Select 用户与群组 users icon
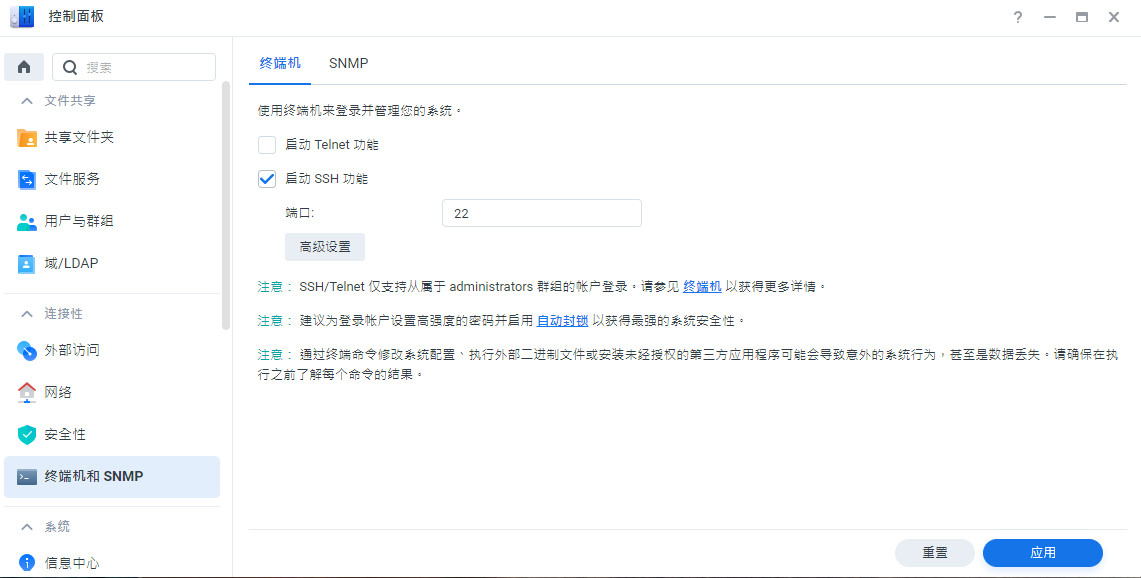This screenshot has height=578, width=1141. (x=27, y=222)
